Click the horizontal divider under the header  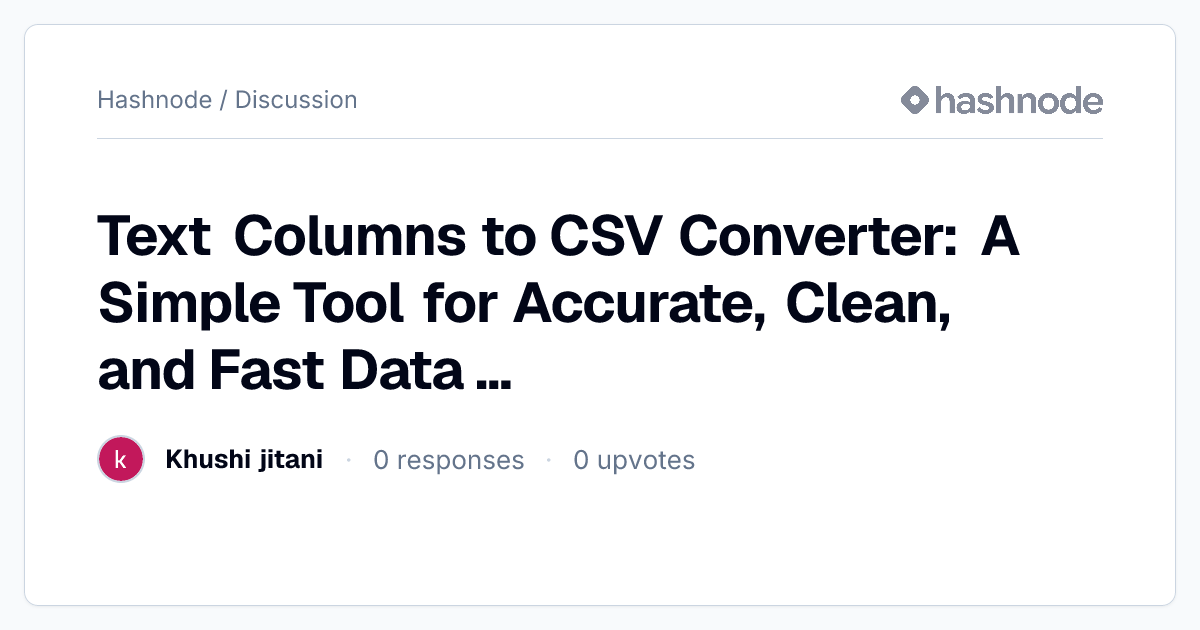click(600, 138)
